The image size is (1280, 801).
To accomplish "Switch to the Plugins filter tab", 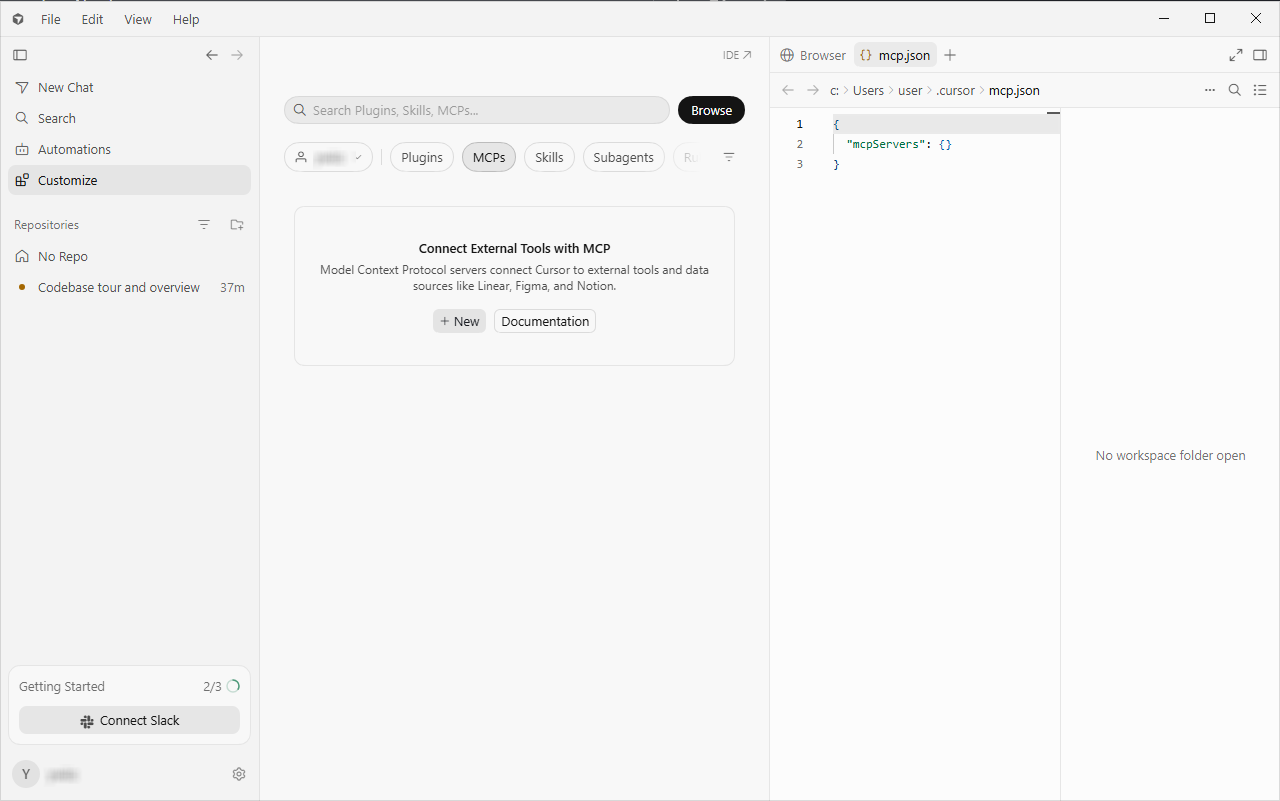I will 422,157.
